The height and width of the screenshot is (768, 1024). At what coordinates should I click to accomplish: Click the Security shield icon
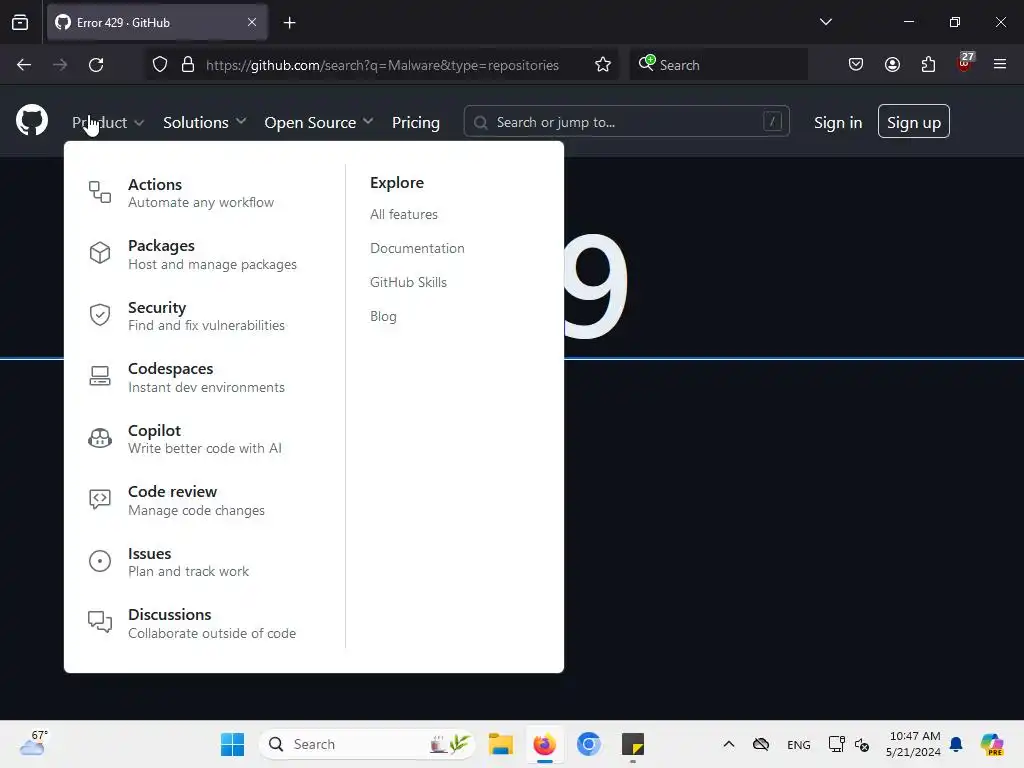point(100,315)
